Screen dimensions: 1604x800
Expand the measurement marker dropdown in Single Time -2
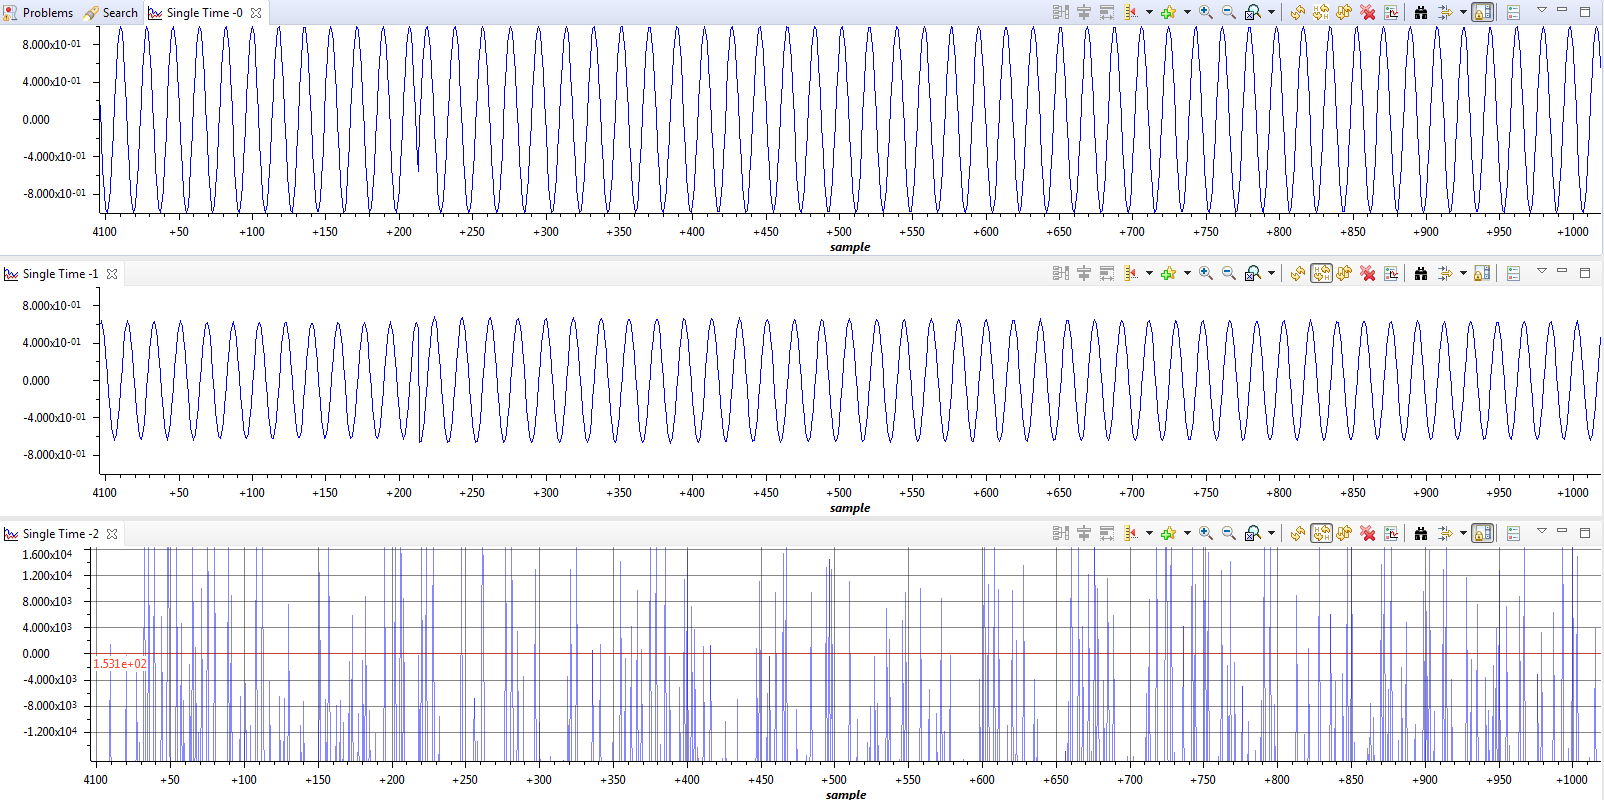1149,533
